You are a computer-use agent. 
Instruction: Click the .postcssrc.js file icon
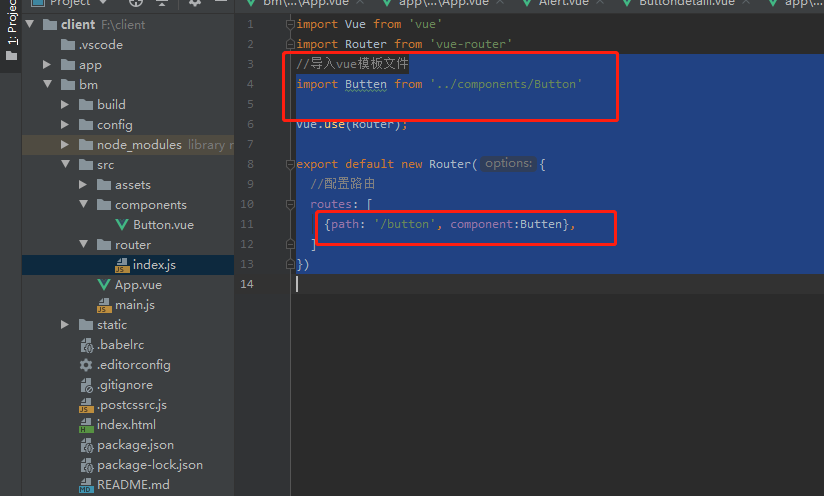click(86, 405)
